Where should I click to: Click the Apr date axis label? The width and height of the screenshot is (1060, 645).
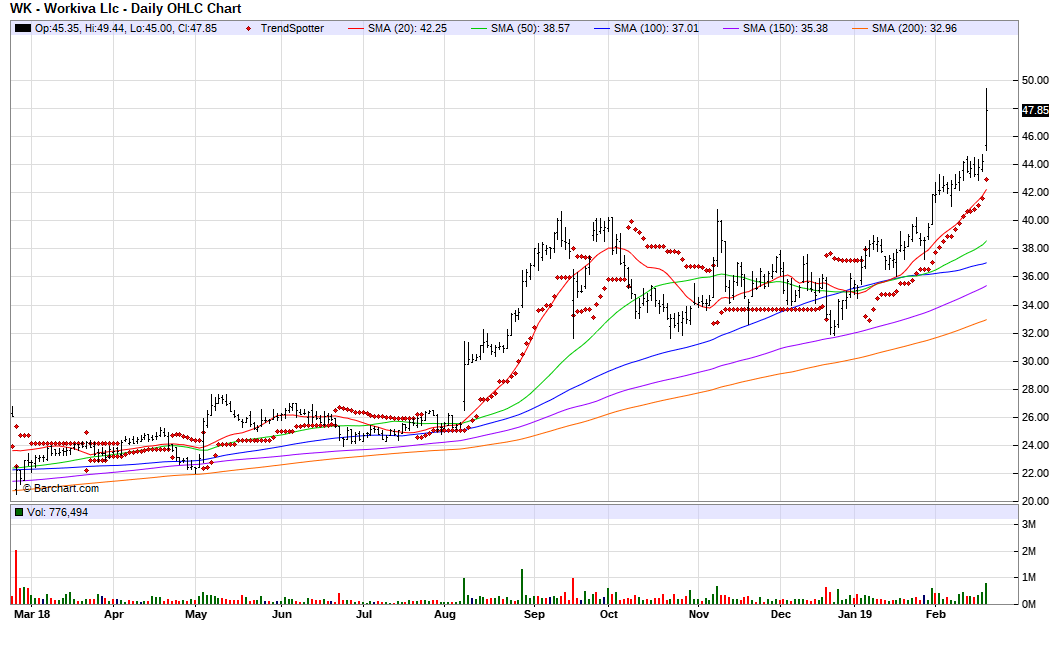[114, 615]
